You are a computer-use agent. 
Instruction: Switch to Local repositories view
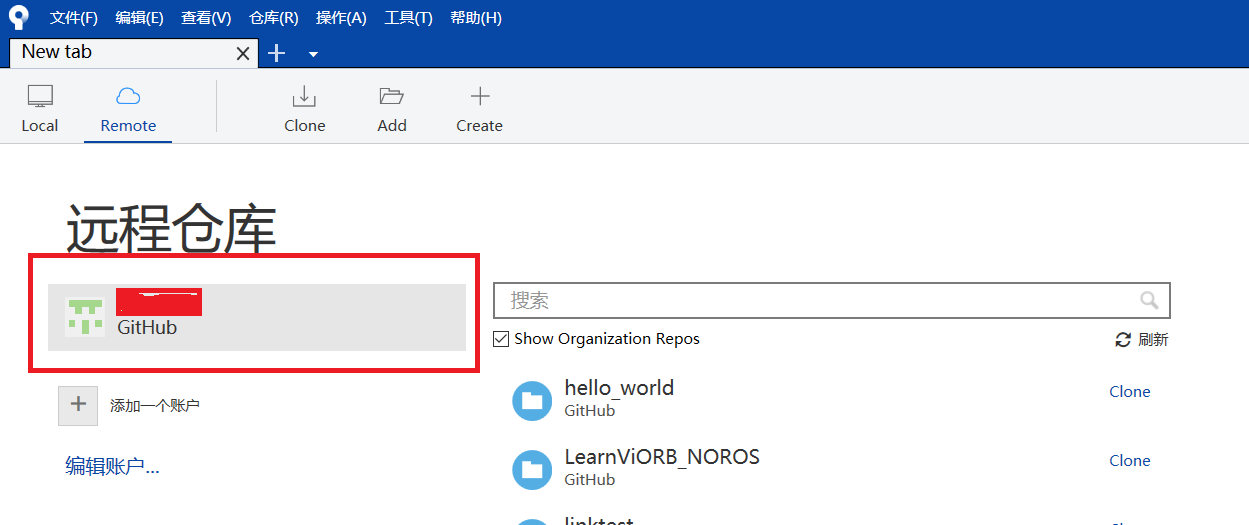click(x=40, y=110)
